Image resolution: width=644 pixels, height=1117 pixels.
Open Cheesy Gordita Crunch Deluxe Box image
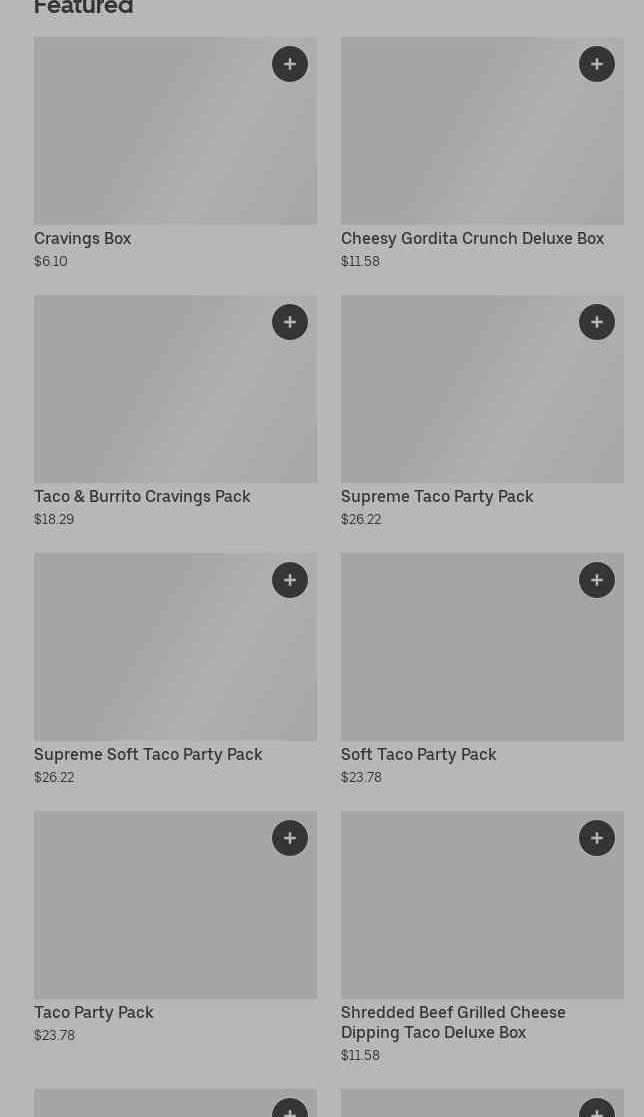[470, 140]
